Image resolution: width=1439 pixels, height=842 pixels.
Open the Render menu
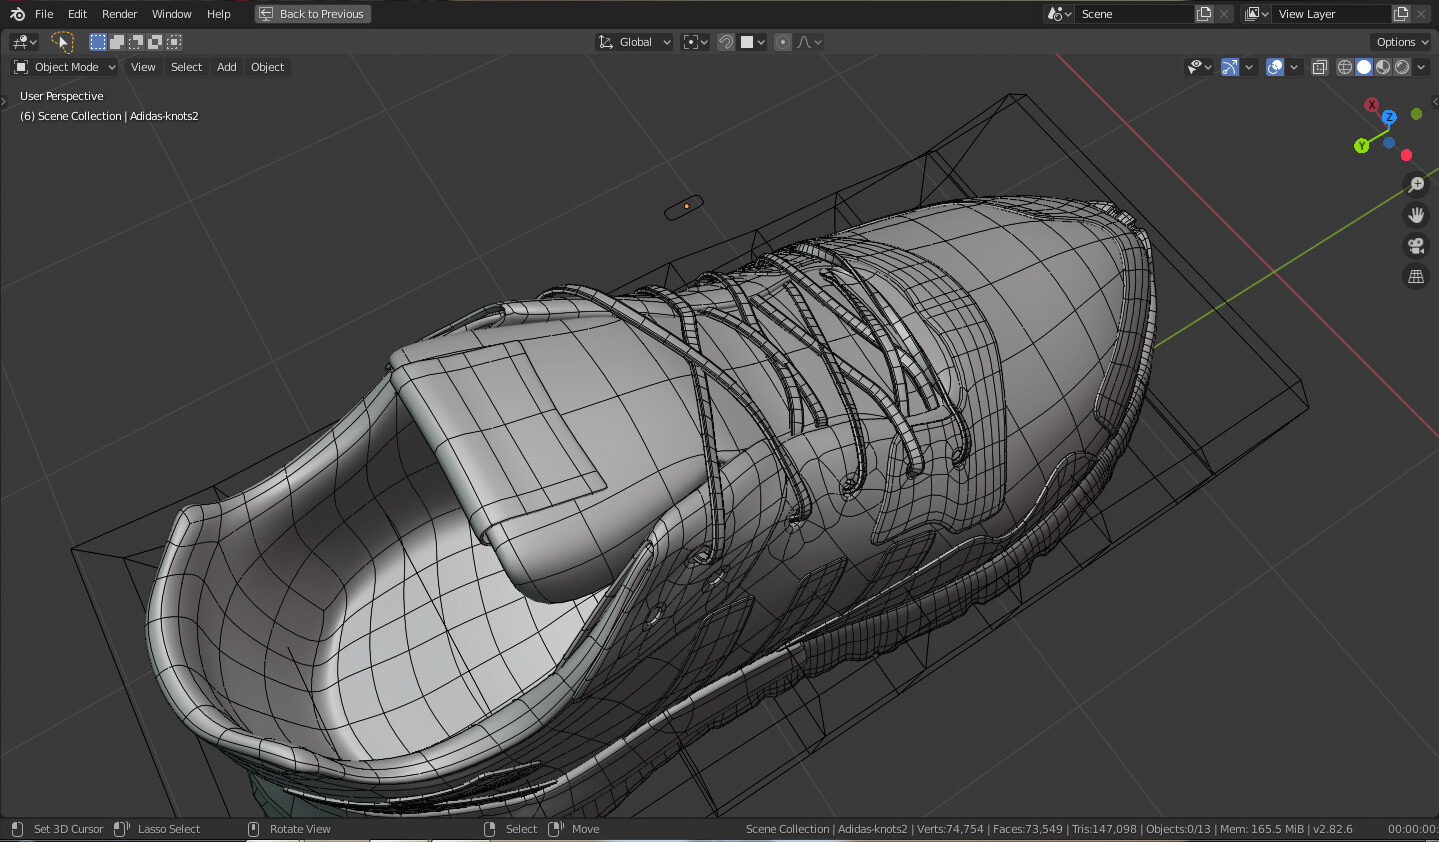[119, 14]
